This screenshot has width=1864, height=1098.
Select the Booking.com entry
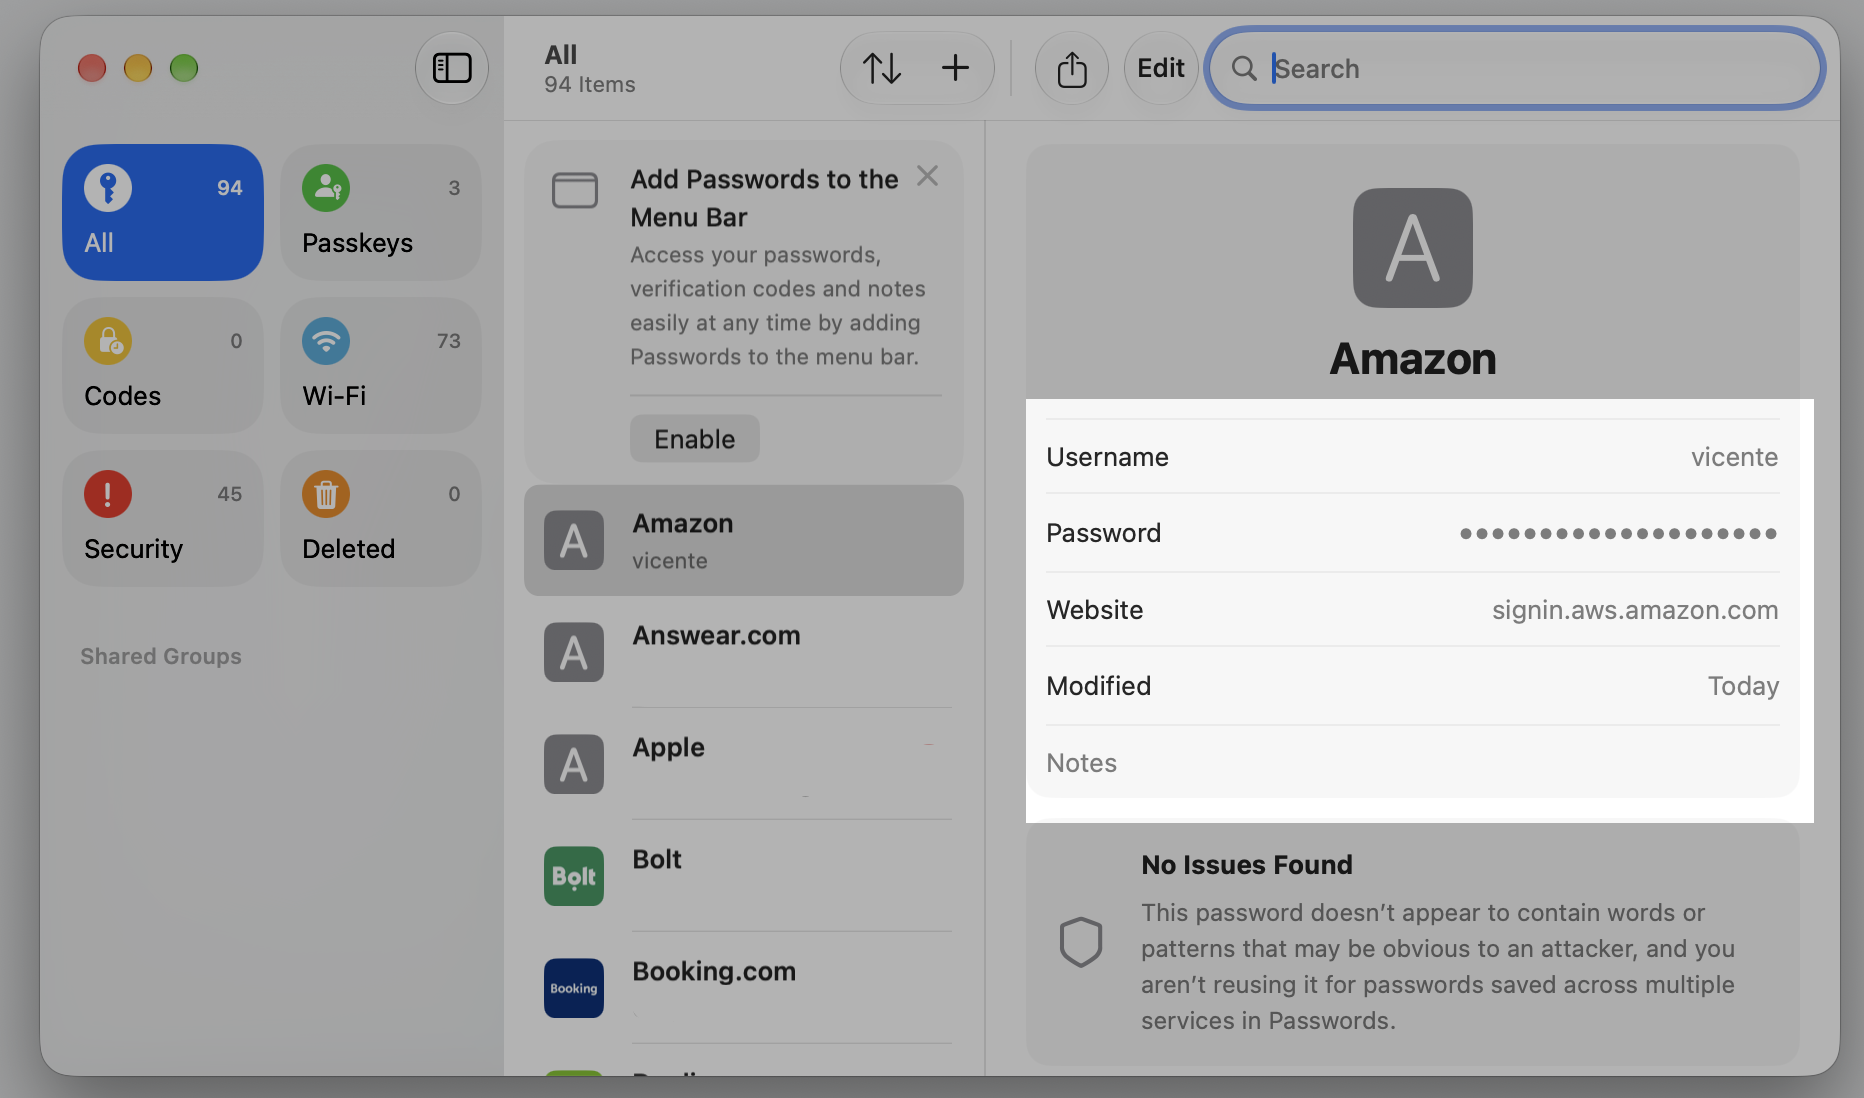[x=744, y=988]
